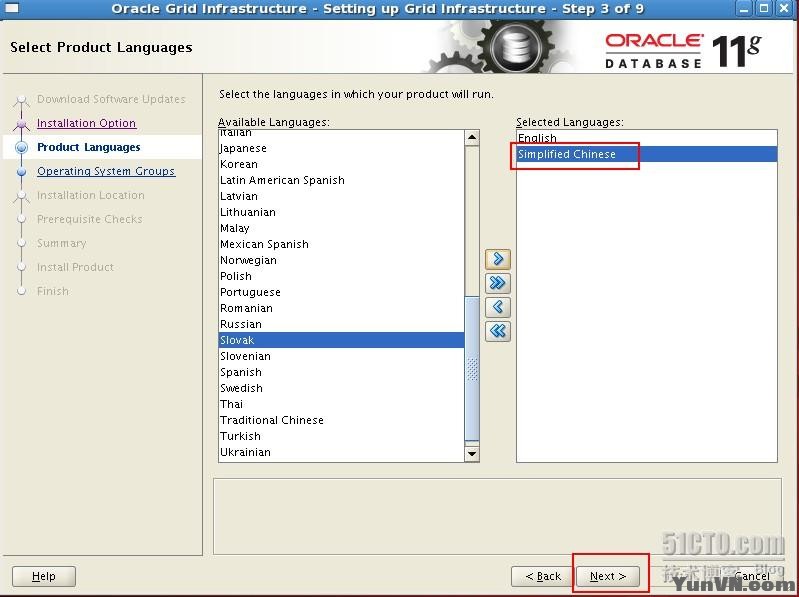The width and height of the screenshot is (799, 597).
Task: Open the Operating System Groups step link
Action: point(106,171)
